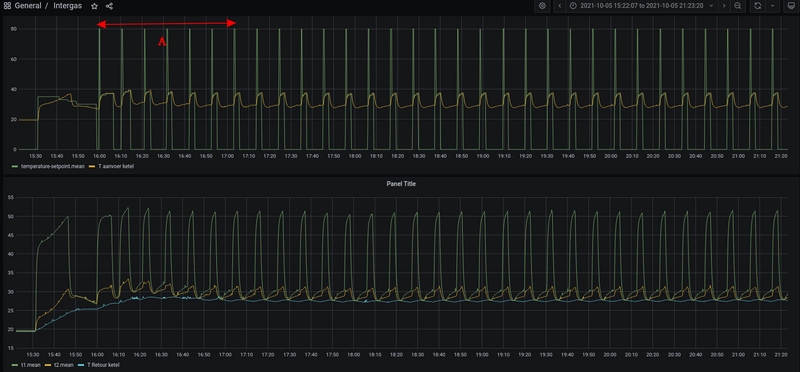Go to General folder breadcrumb
The height and width of the screenshot is (372, 800).
pyautogui.click(x=28, y=6)
